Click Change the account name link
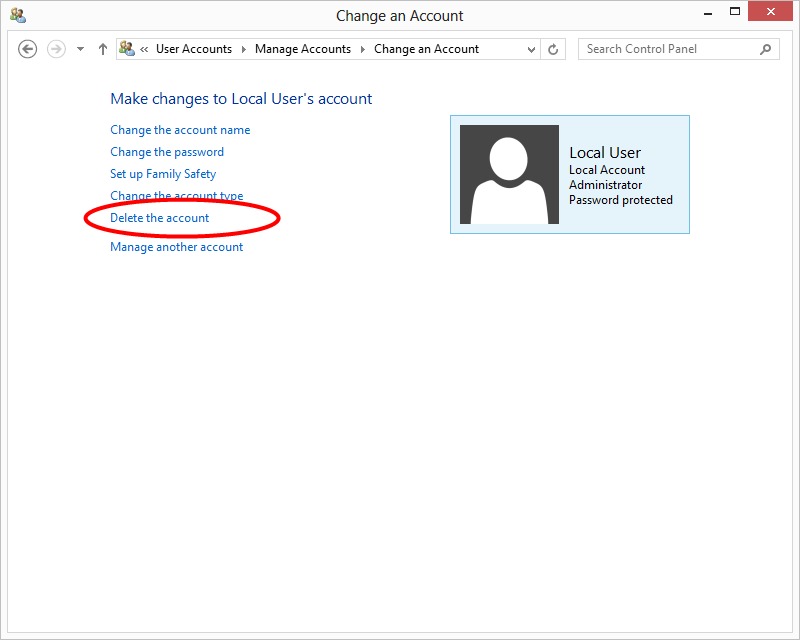The width and height of the screenshot is (800, 640). [x=180, y=130]
